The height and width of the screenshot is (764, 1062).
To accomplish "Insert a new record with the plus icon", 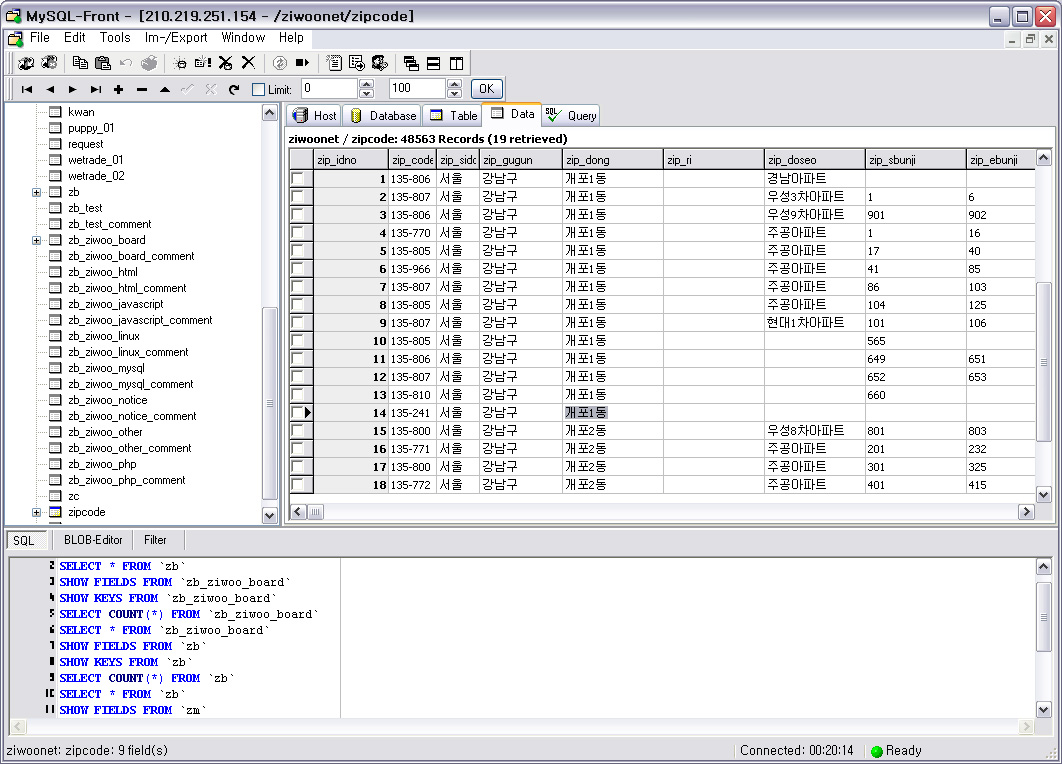I will click(119, 89).
